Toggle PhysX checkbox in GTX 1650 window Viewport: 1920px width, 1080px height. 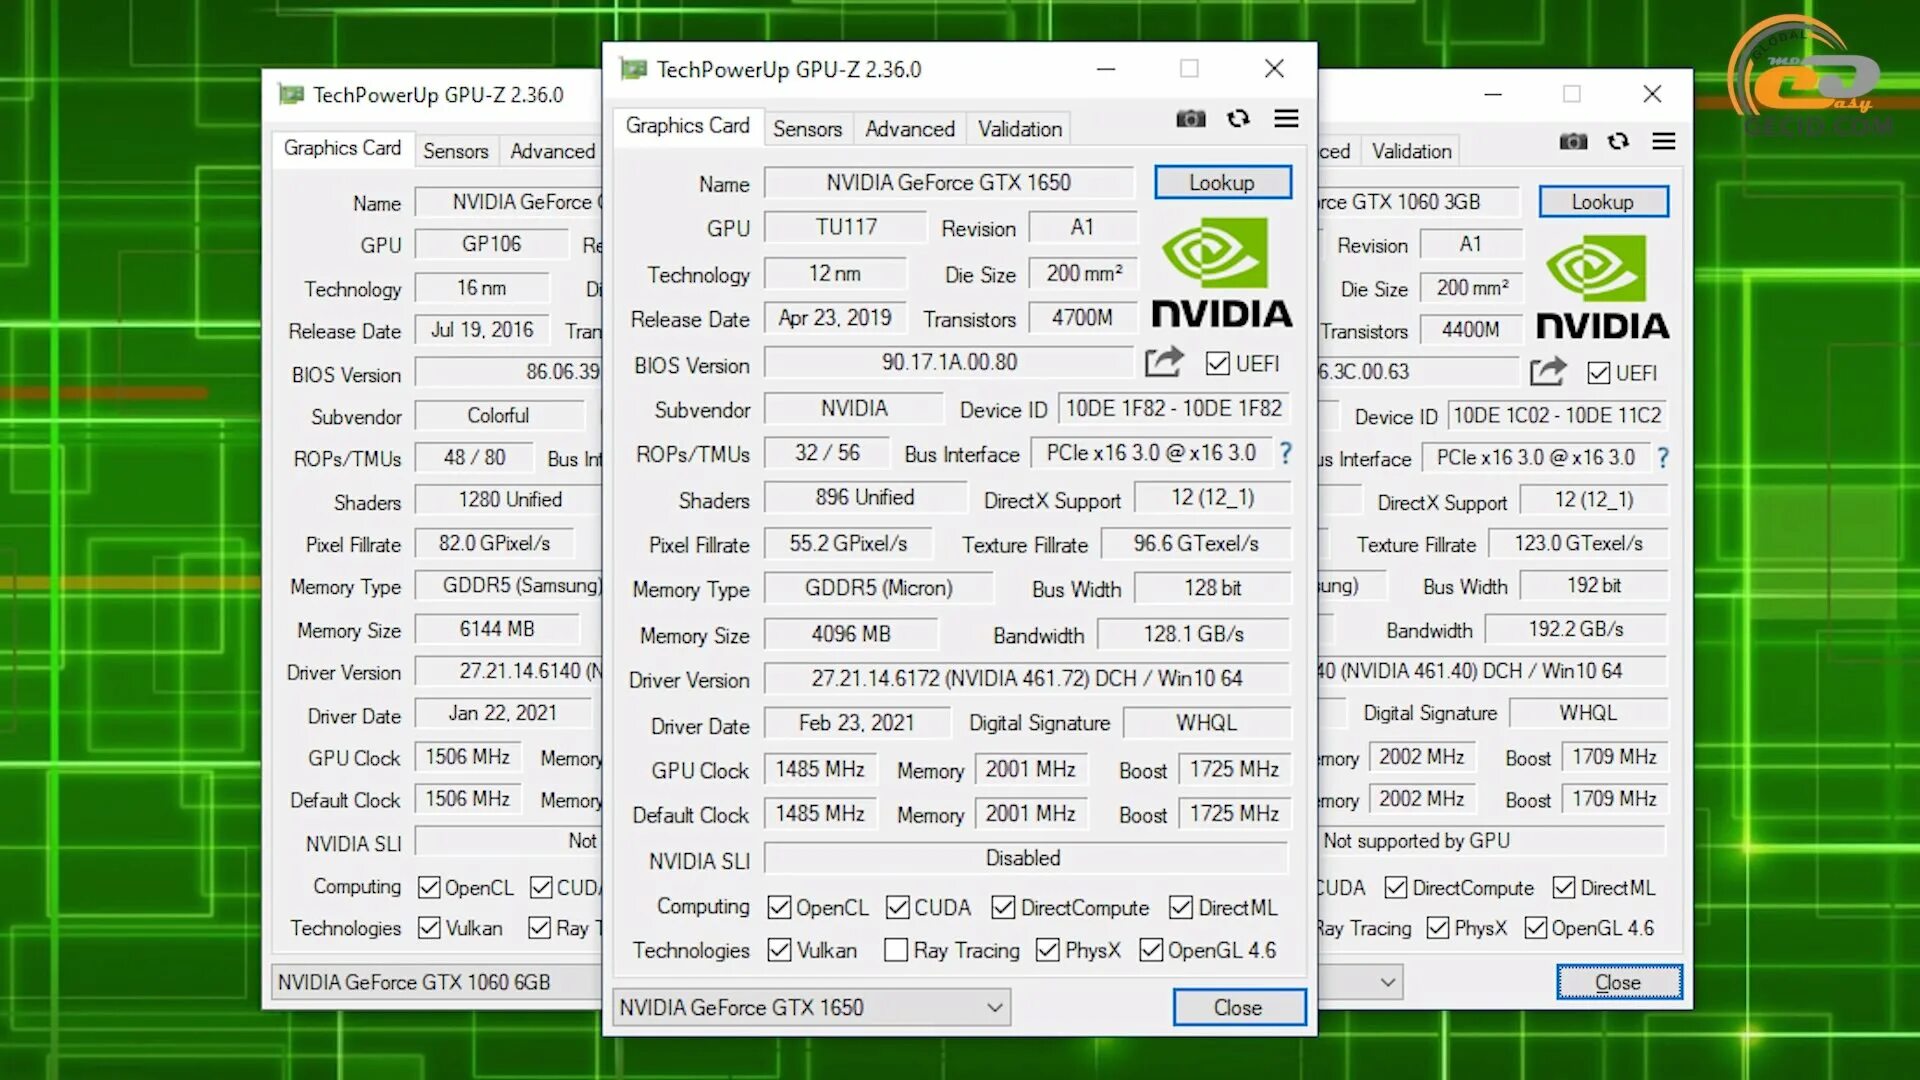click(x=1048, y=950)
